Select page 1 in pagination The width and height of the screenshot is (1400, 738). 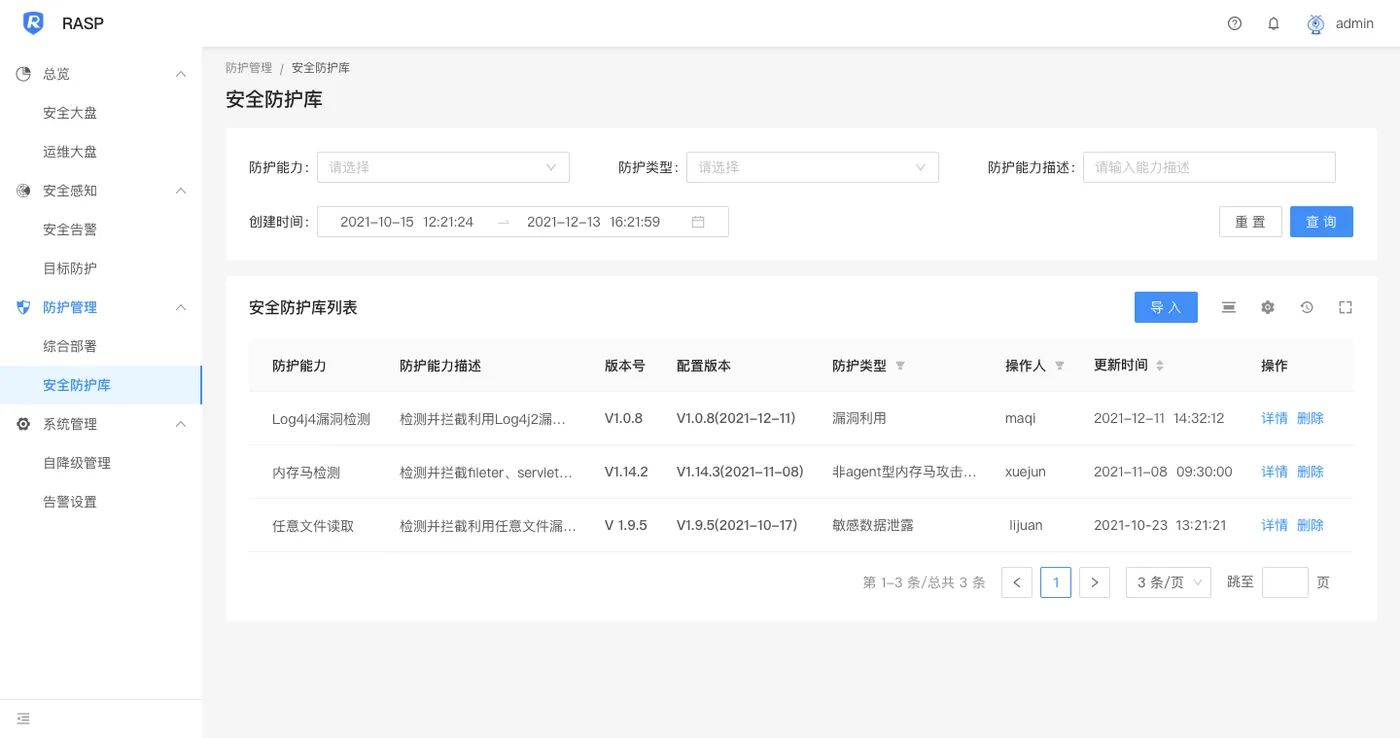1055,582
